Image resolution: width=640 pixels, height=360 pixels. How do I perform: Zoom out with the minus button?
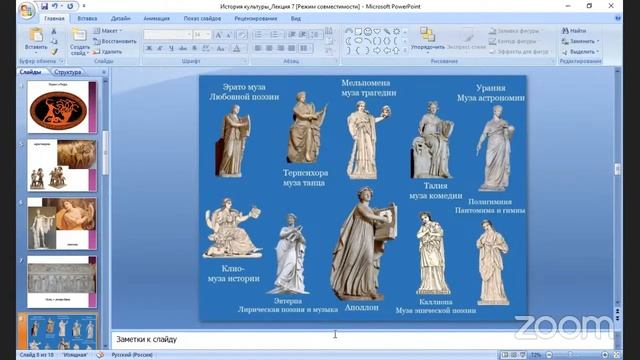(549, 355)
